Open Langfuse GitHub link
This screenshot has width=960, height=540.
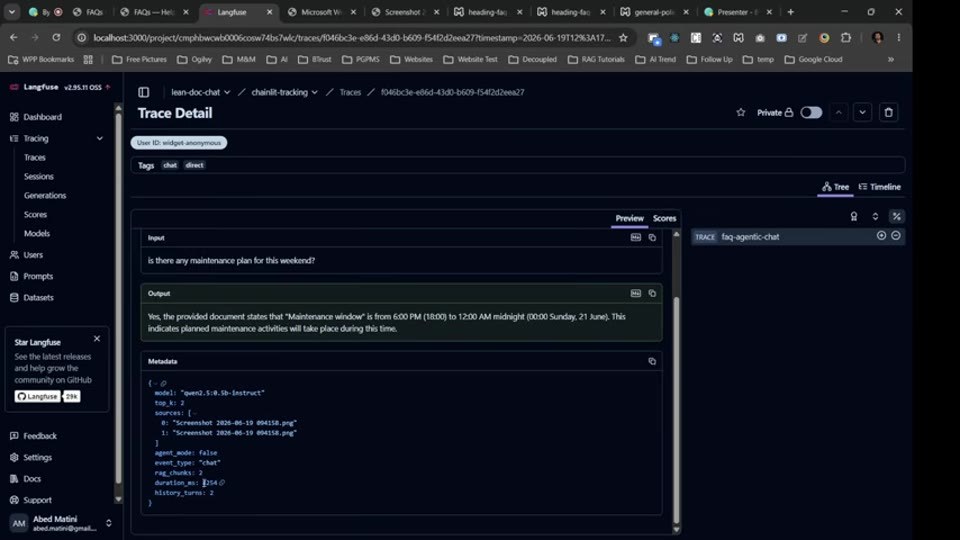37,397
